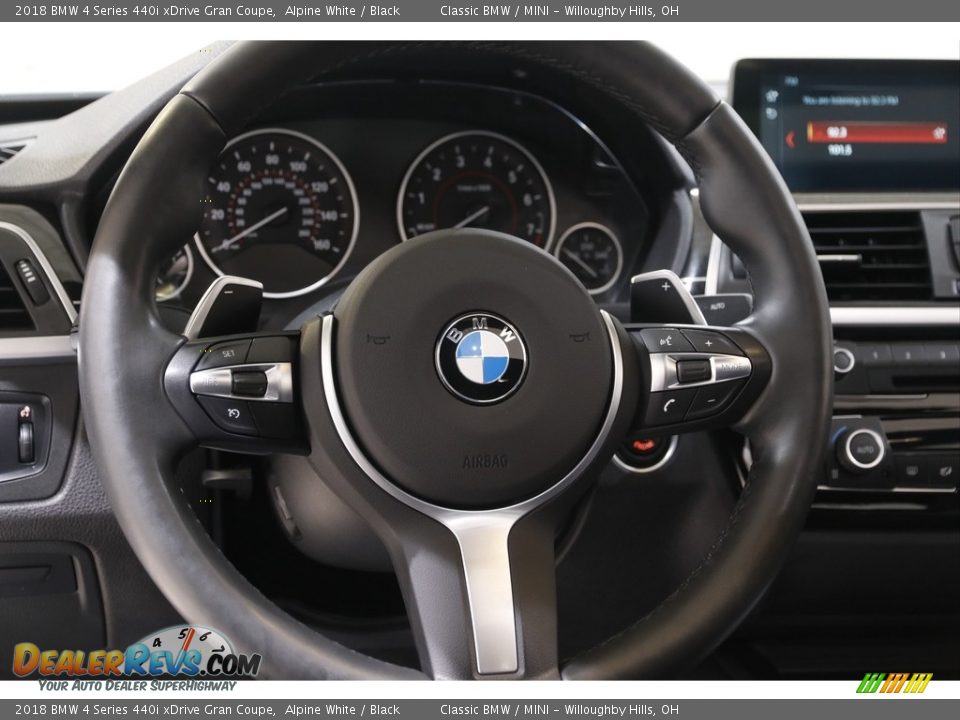The image size is (960, 720).
Task: Select the second station below the red bar
Action: coord(839,149)
